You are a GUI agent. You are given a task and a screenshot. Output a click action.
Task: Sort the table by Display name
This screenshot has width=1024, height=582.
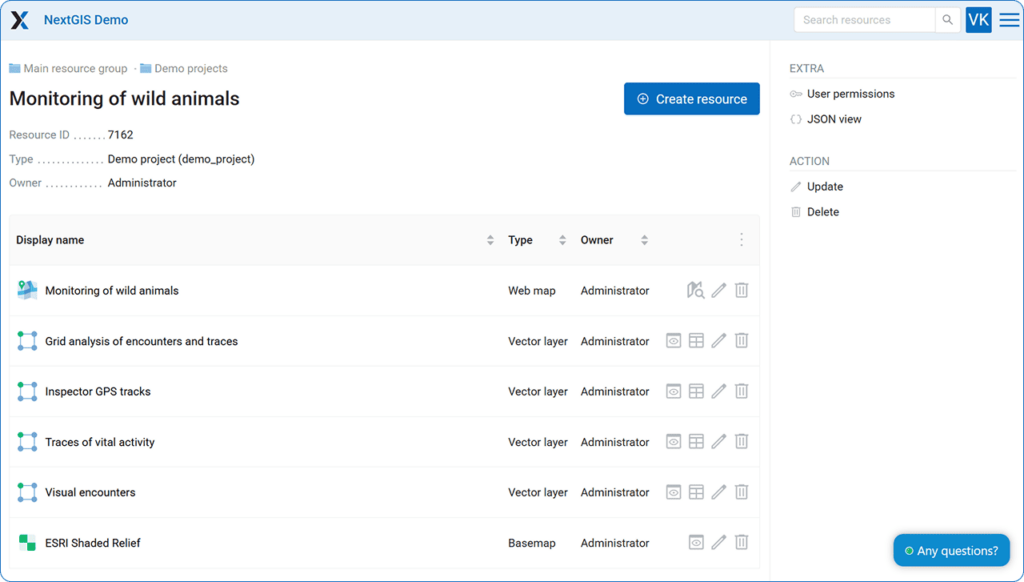490,240
